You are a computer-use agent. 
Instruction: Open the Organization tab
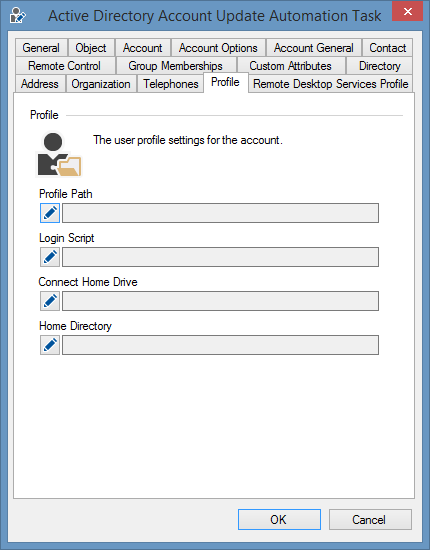(x=101, y=84)
